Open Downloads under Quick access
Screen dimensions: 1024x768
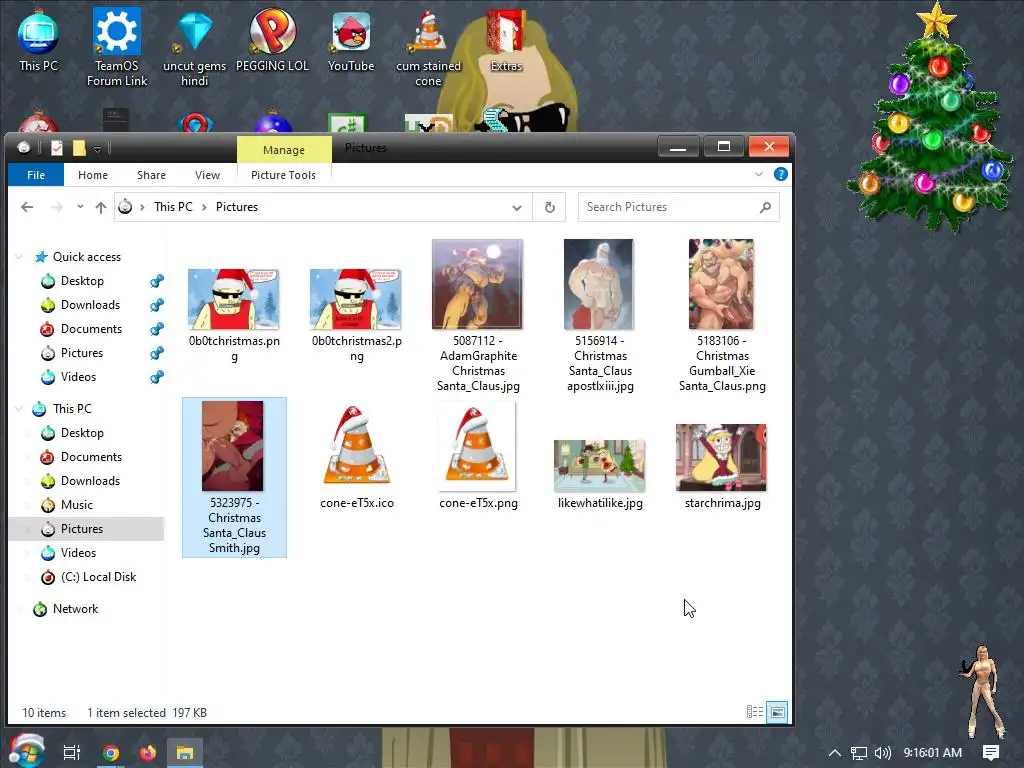coord(90,305)
